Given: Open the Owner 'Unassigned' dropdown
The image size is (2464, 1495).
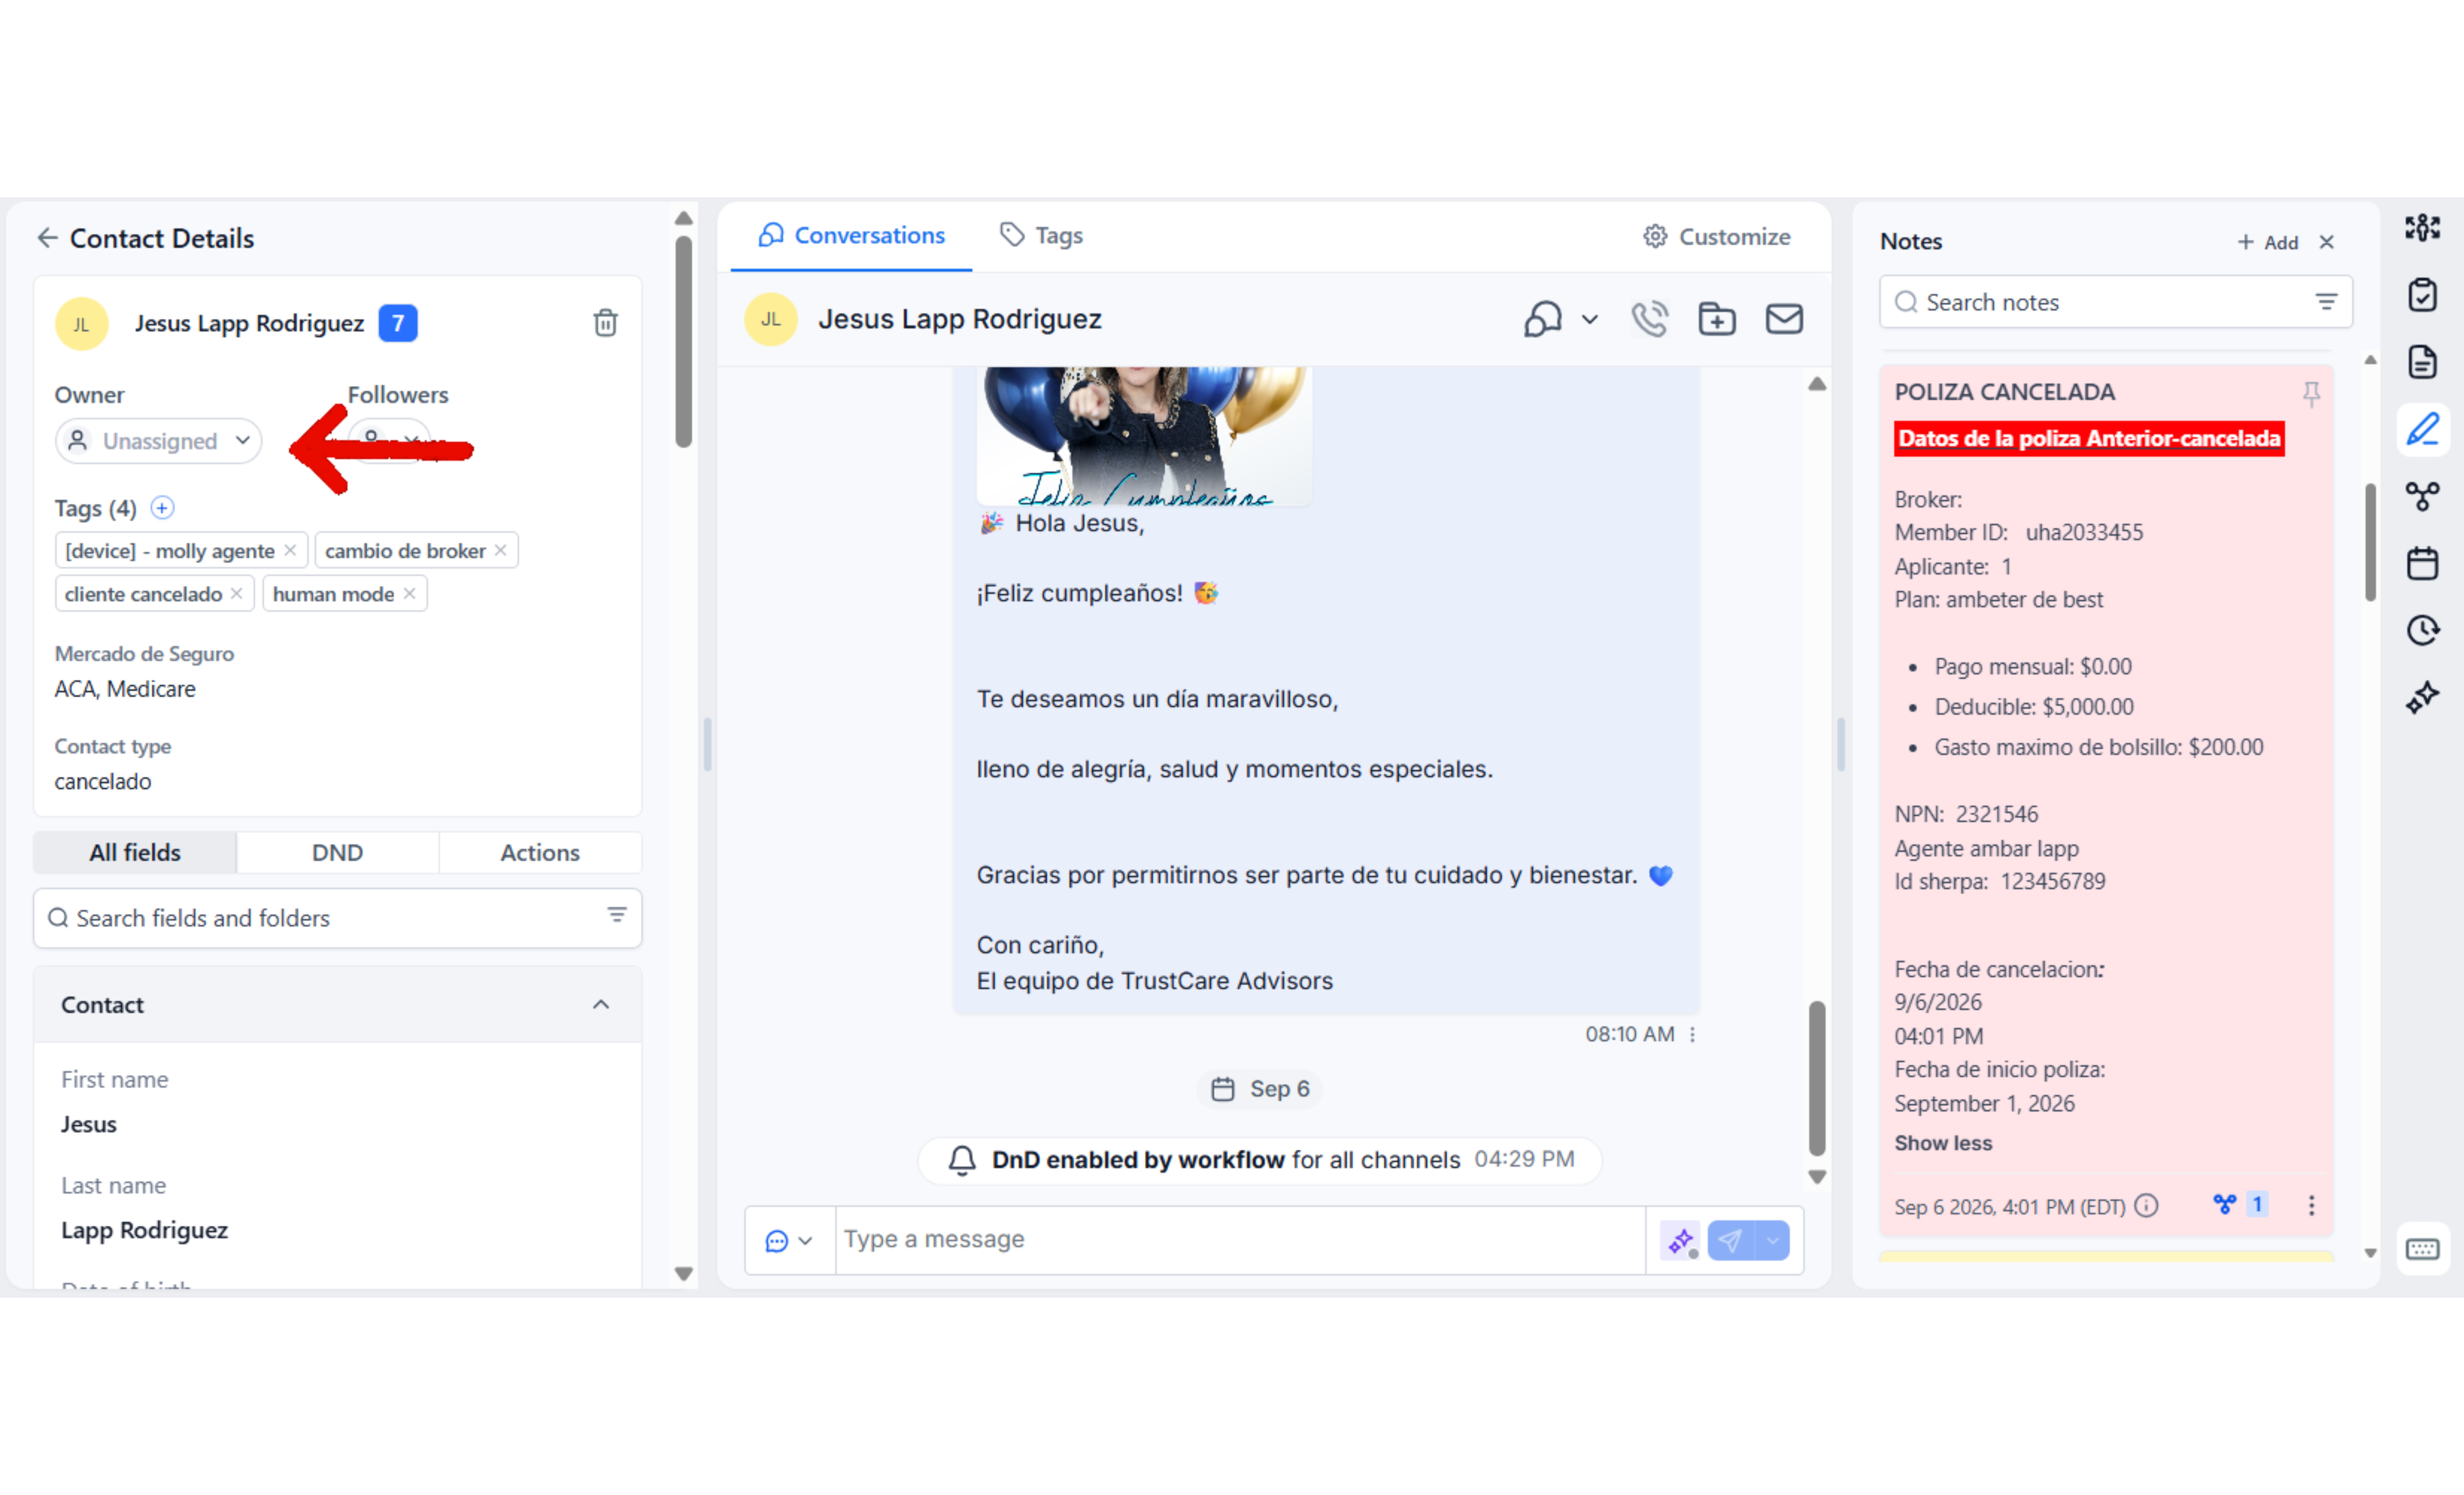Looking at the screenshot, I should coord(158,441).
